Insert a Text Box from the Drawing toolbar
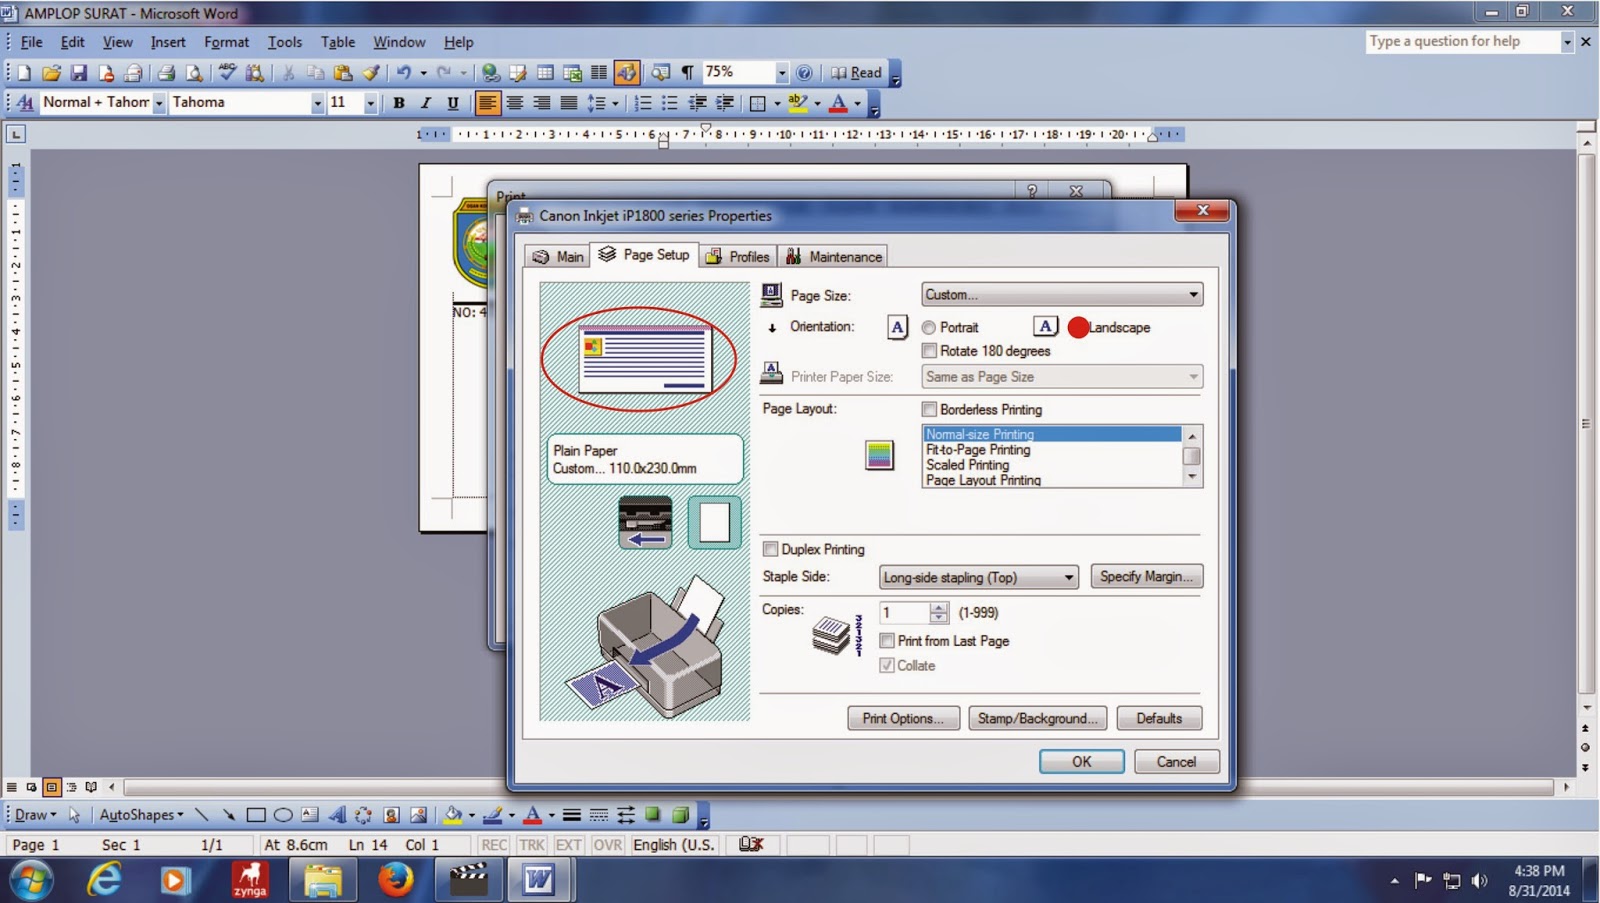 click(310, 815)
